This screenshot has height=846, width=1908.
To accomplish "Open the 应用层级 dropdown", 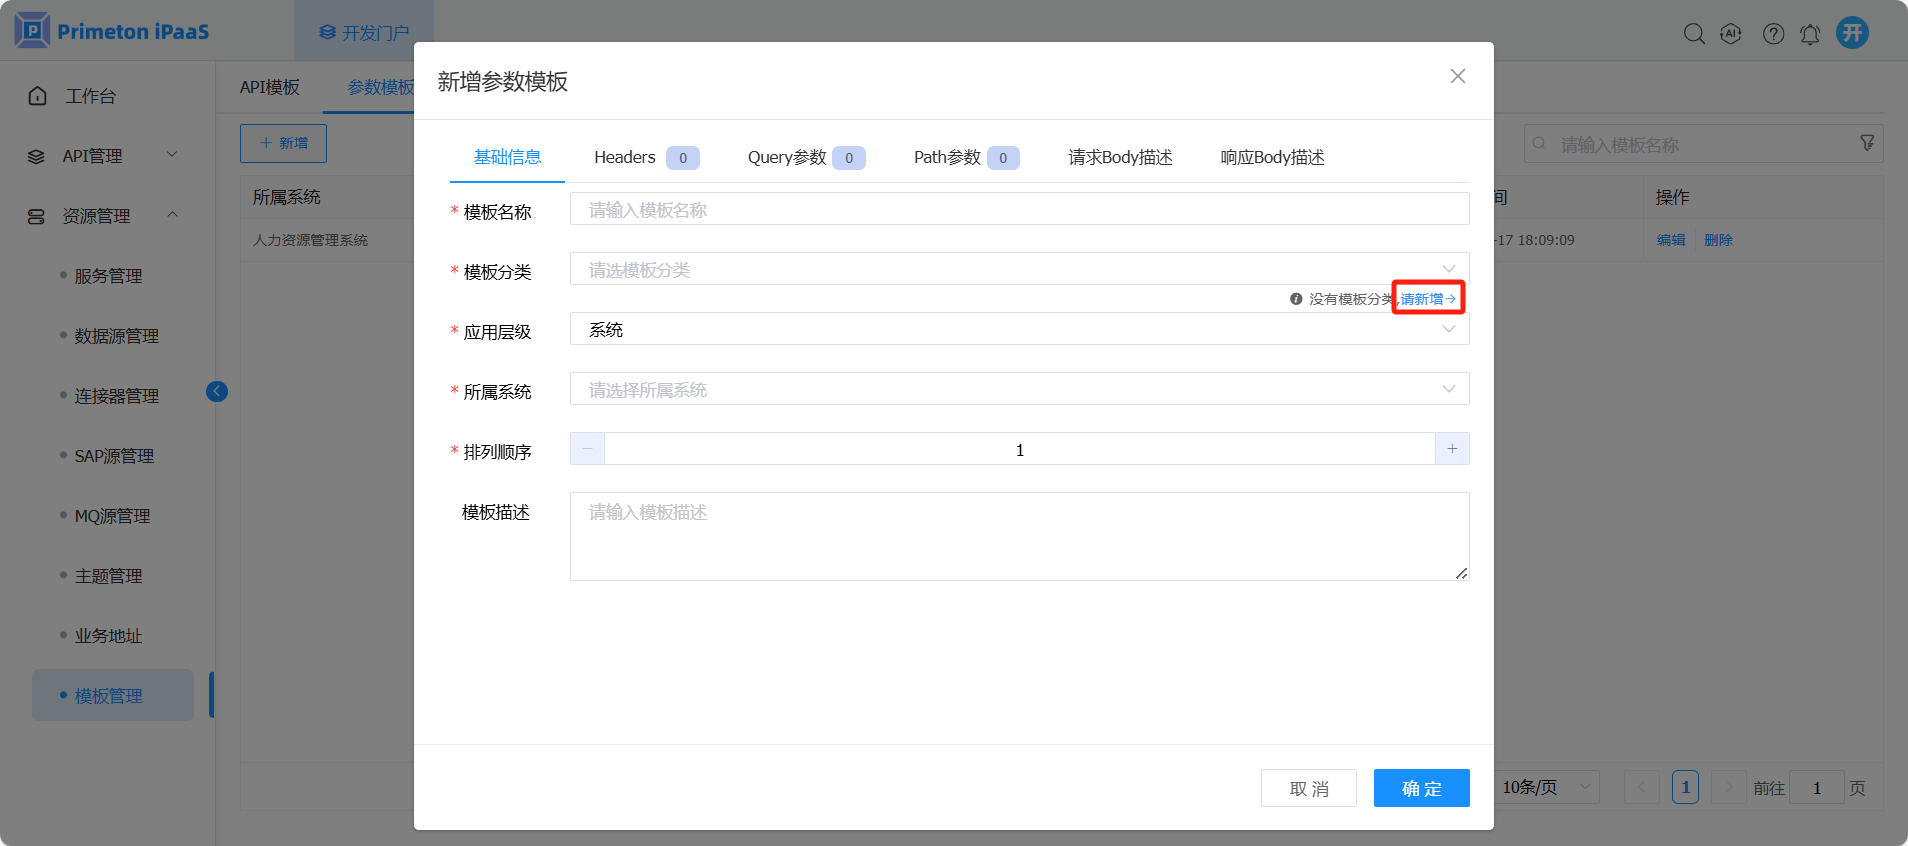I will click(x=1018, y=329).
